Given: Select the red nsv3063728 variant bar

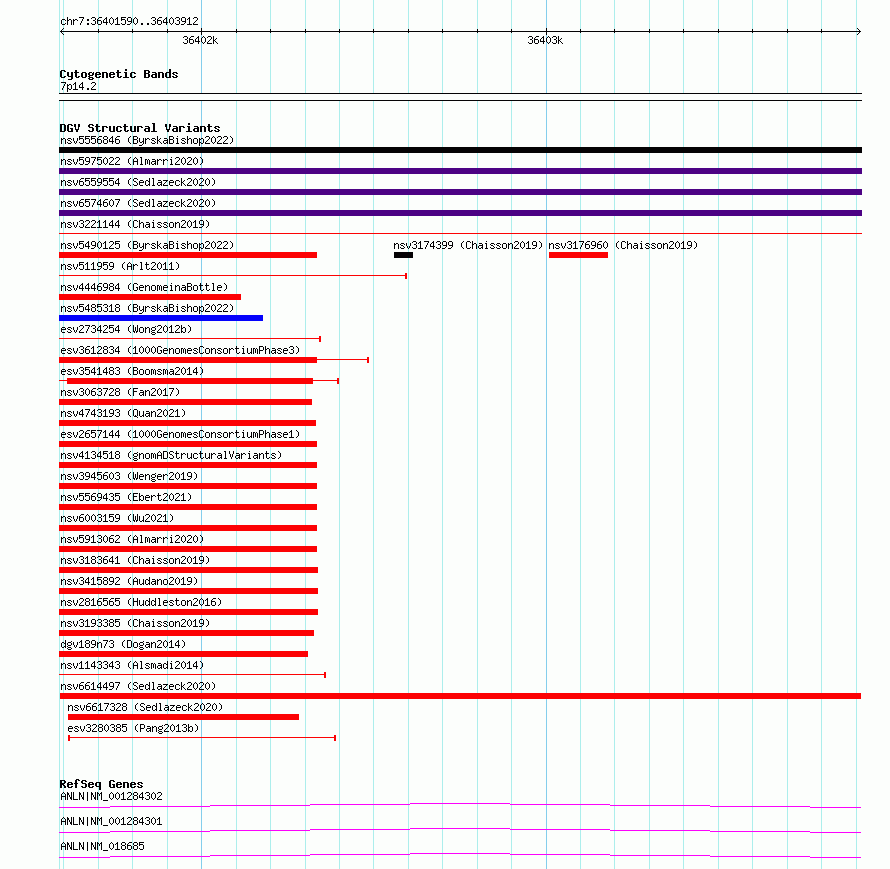Looking at the screenshot, I should tap(186, 402).
